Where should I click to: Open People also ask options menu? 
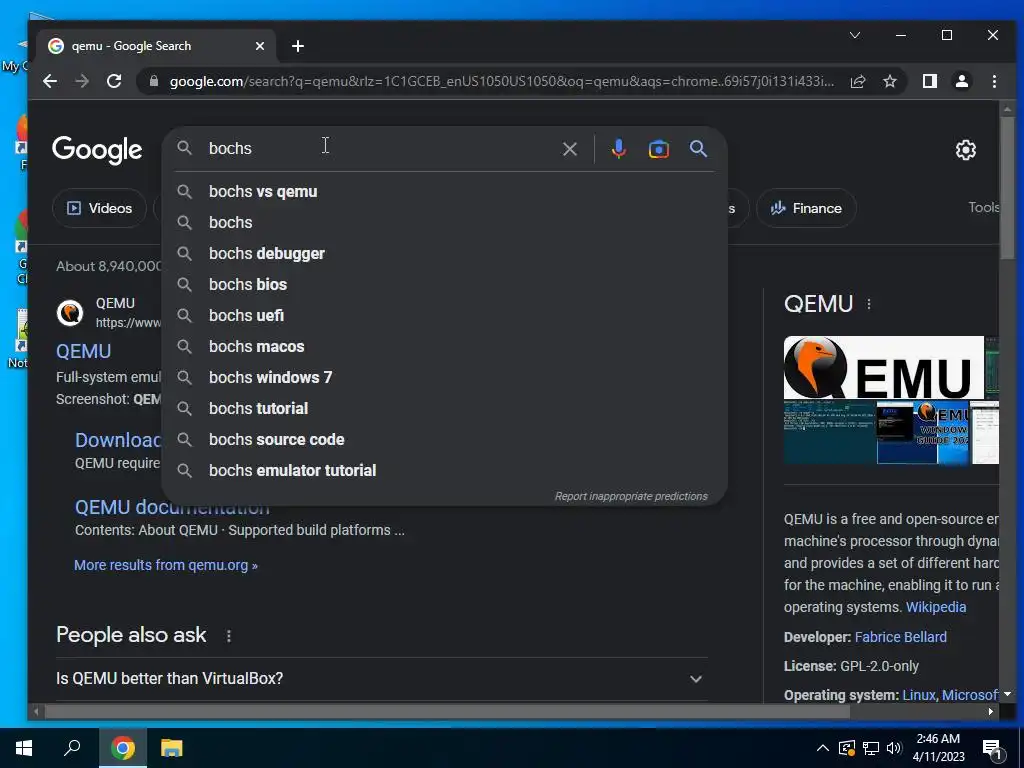point(229,636)
